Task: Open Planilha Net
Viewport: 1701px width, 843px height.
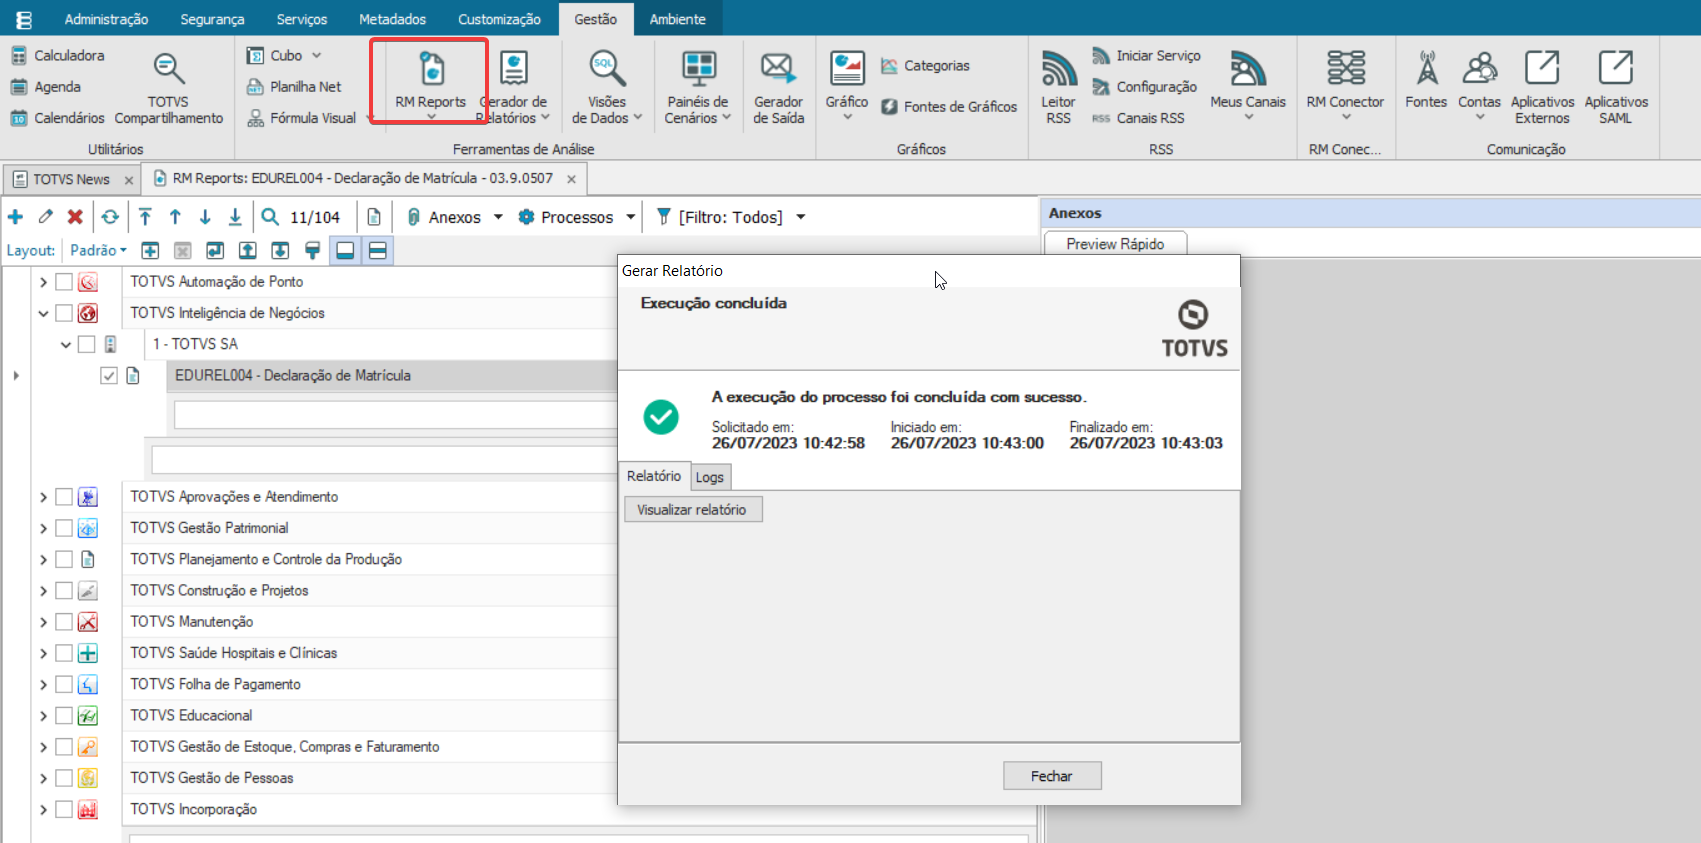Action: (x=295, y=87)
